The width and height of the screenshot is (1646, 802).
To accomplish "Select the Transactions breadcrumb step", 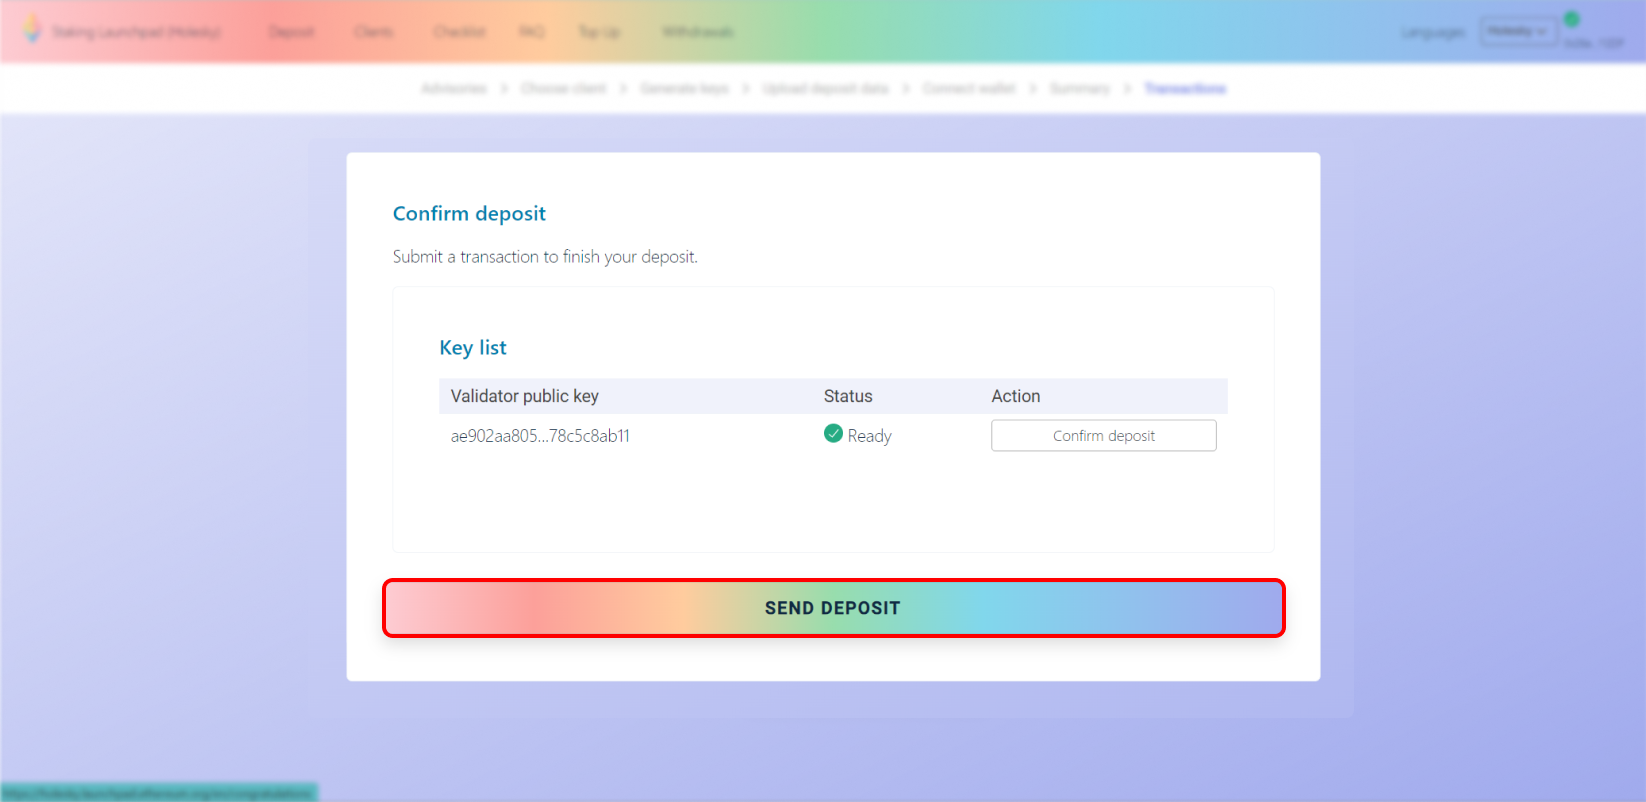I will click(1185, 88).
